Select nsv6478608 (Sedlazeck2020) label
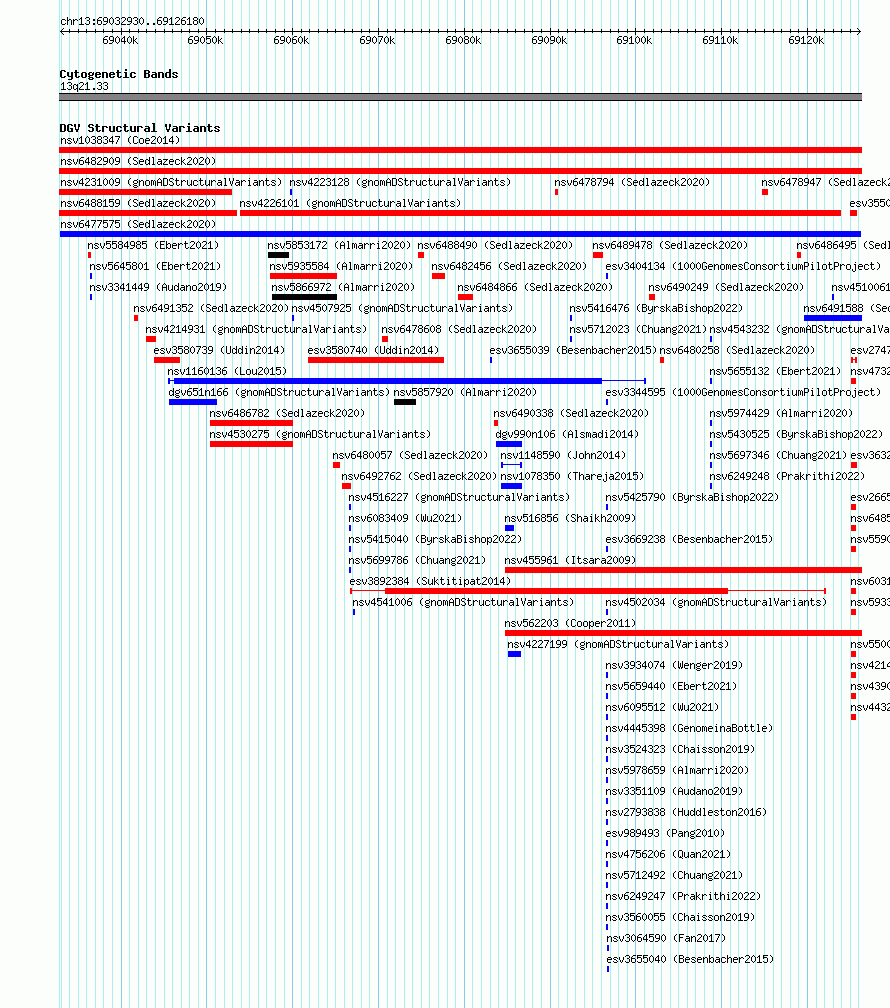The width and height of the screenshot is (890, 1008). click(x=459, y=329)
